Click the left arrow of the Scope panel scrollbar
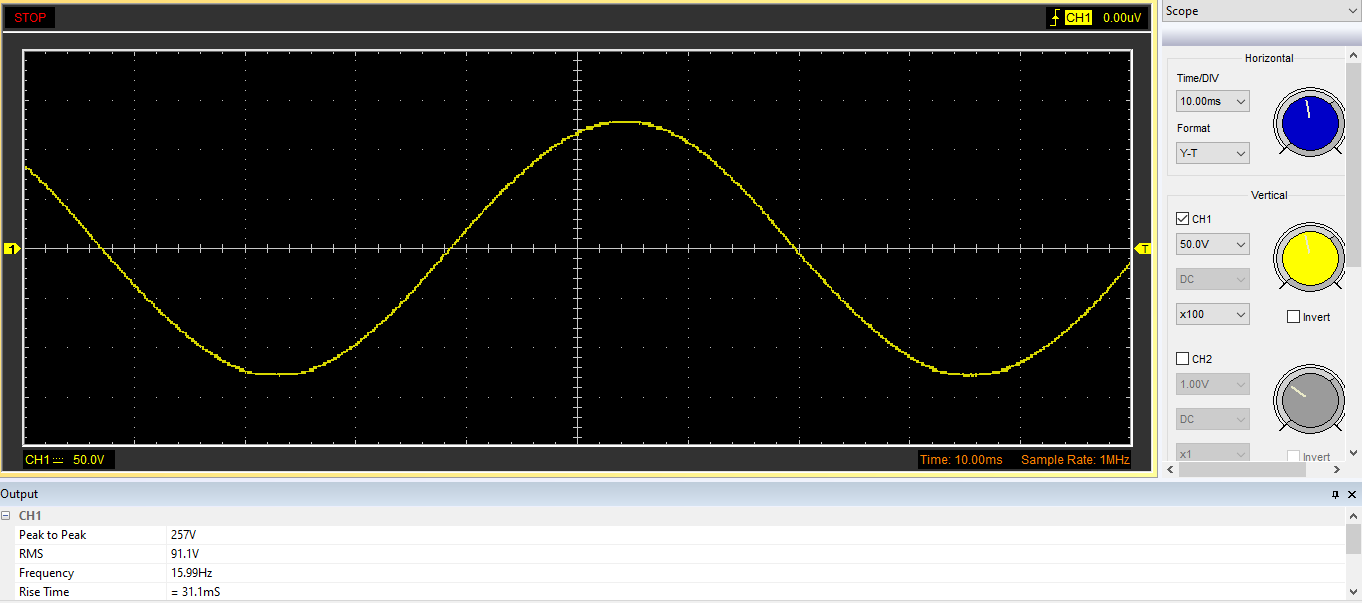Screen dimensions: 1362x603 coord(1169,469)
